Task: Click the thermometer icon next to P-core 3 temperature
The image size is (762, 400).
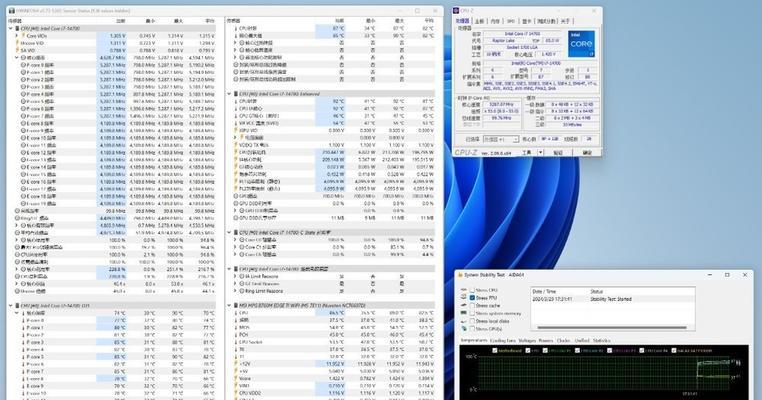Action: coord(23,342)
